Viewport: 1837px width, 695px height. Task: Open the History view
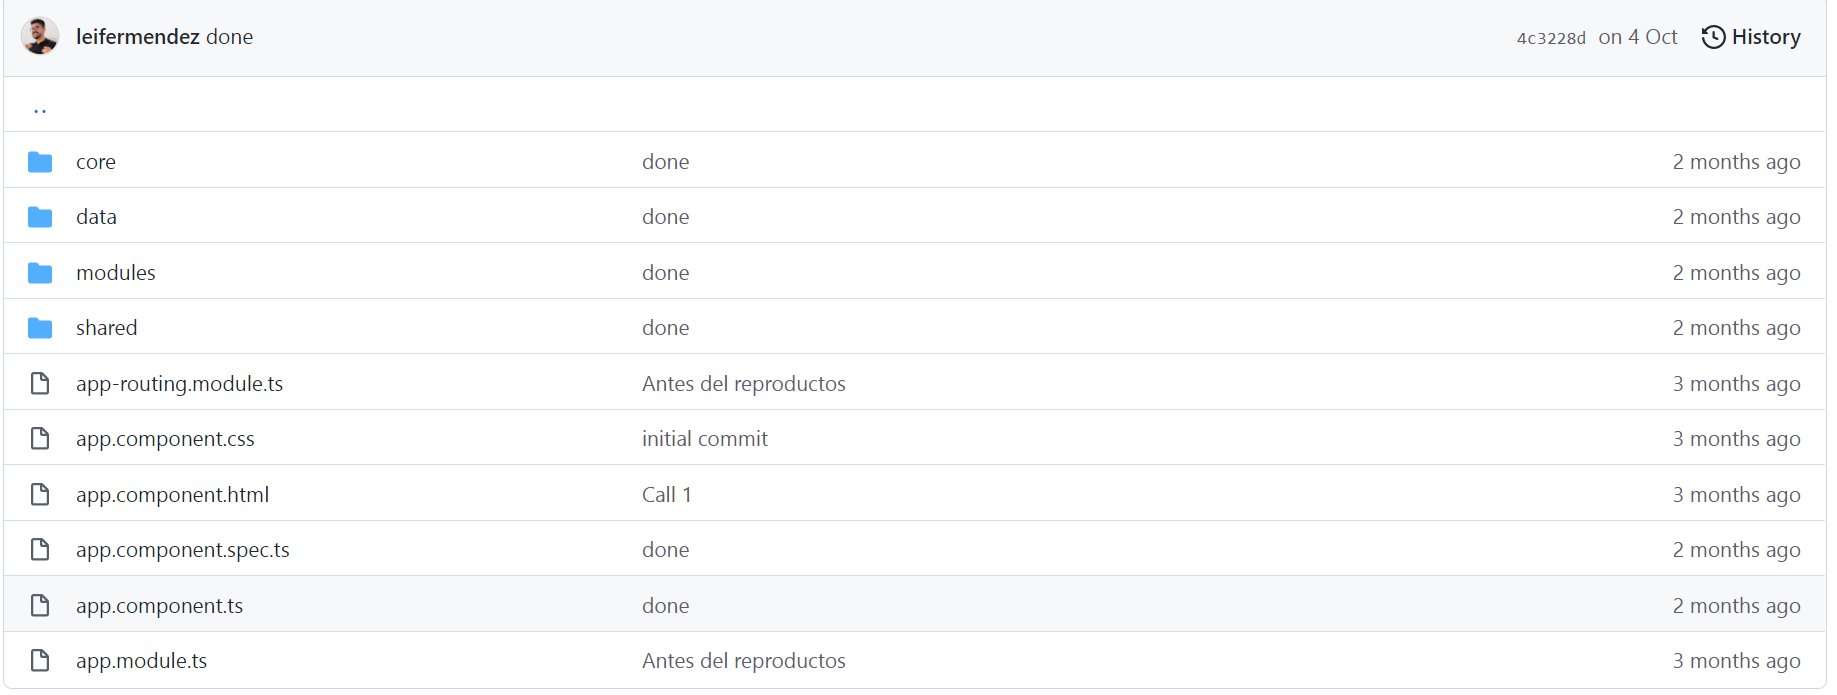(1768, 36)
